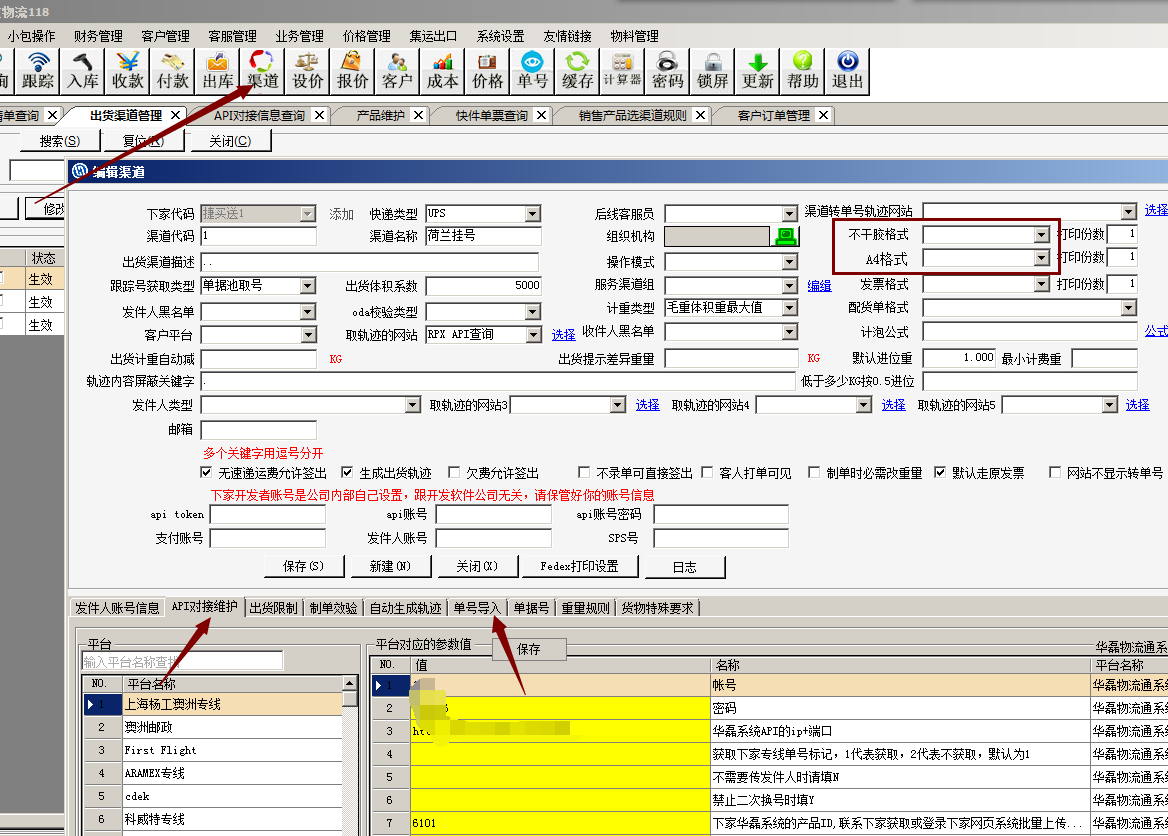Enable 网站不显示转单号 checkbox
The image size is (1168, 836).
pyautogui.click(x=1055, y=472)
